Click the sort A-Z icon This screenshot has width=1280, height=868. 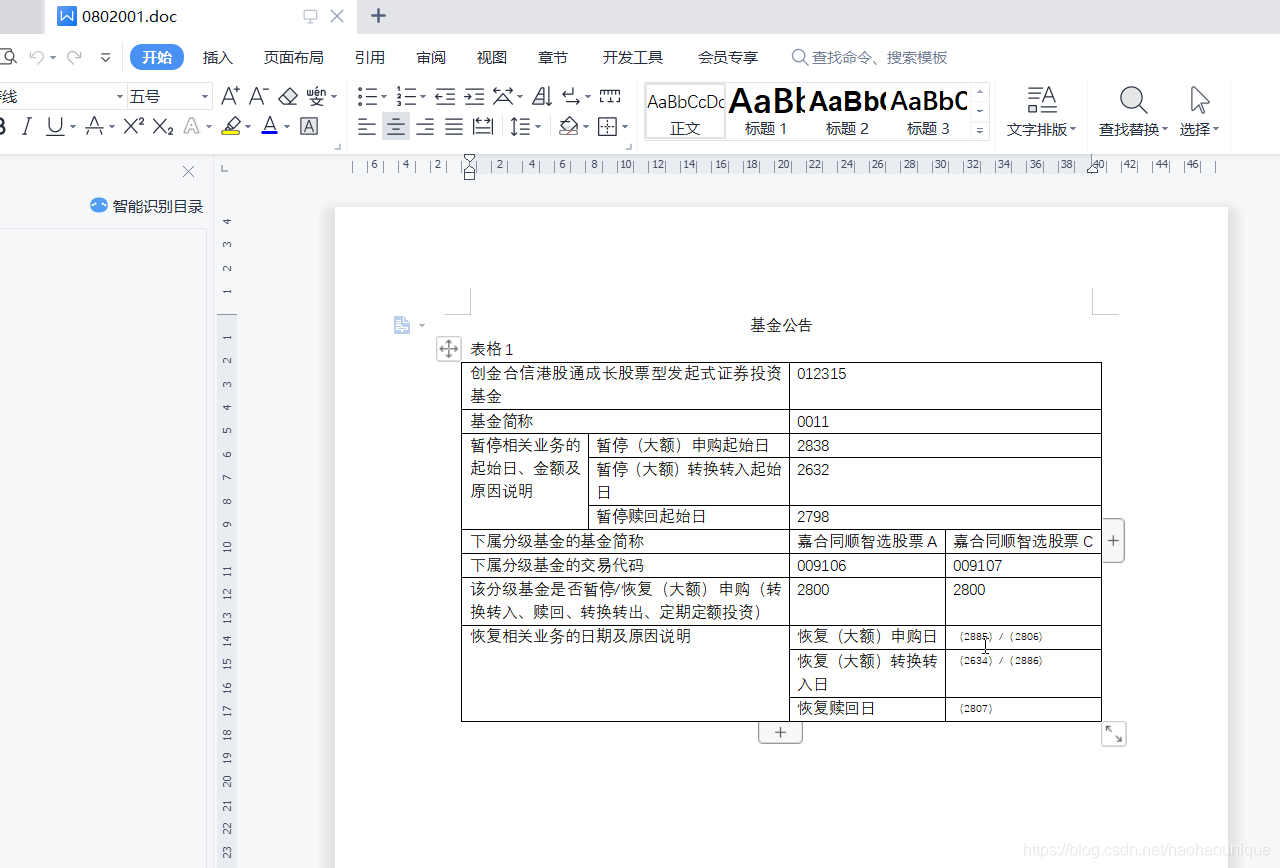click(x=542, y=96)
